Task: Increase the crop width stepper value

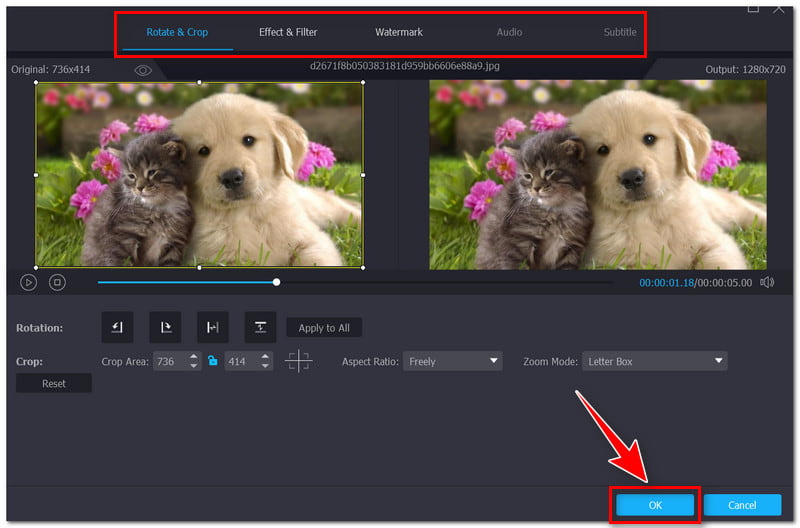Action: pyautogui.click(x=194, y=357)
